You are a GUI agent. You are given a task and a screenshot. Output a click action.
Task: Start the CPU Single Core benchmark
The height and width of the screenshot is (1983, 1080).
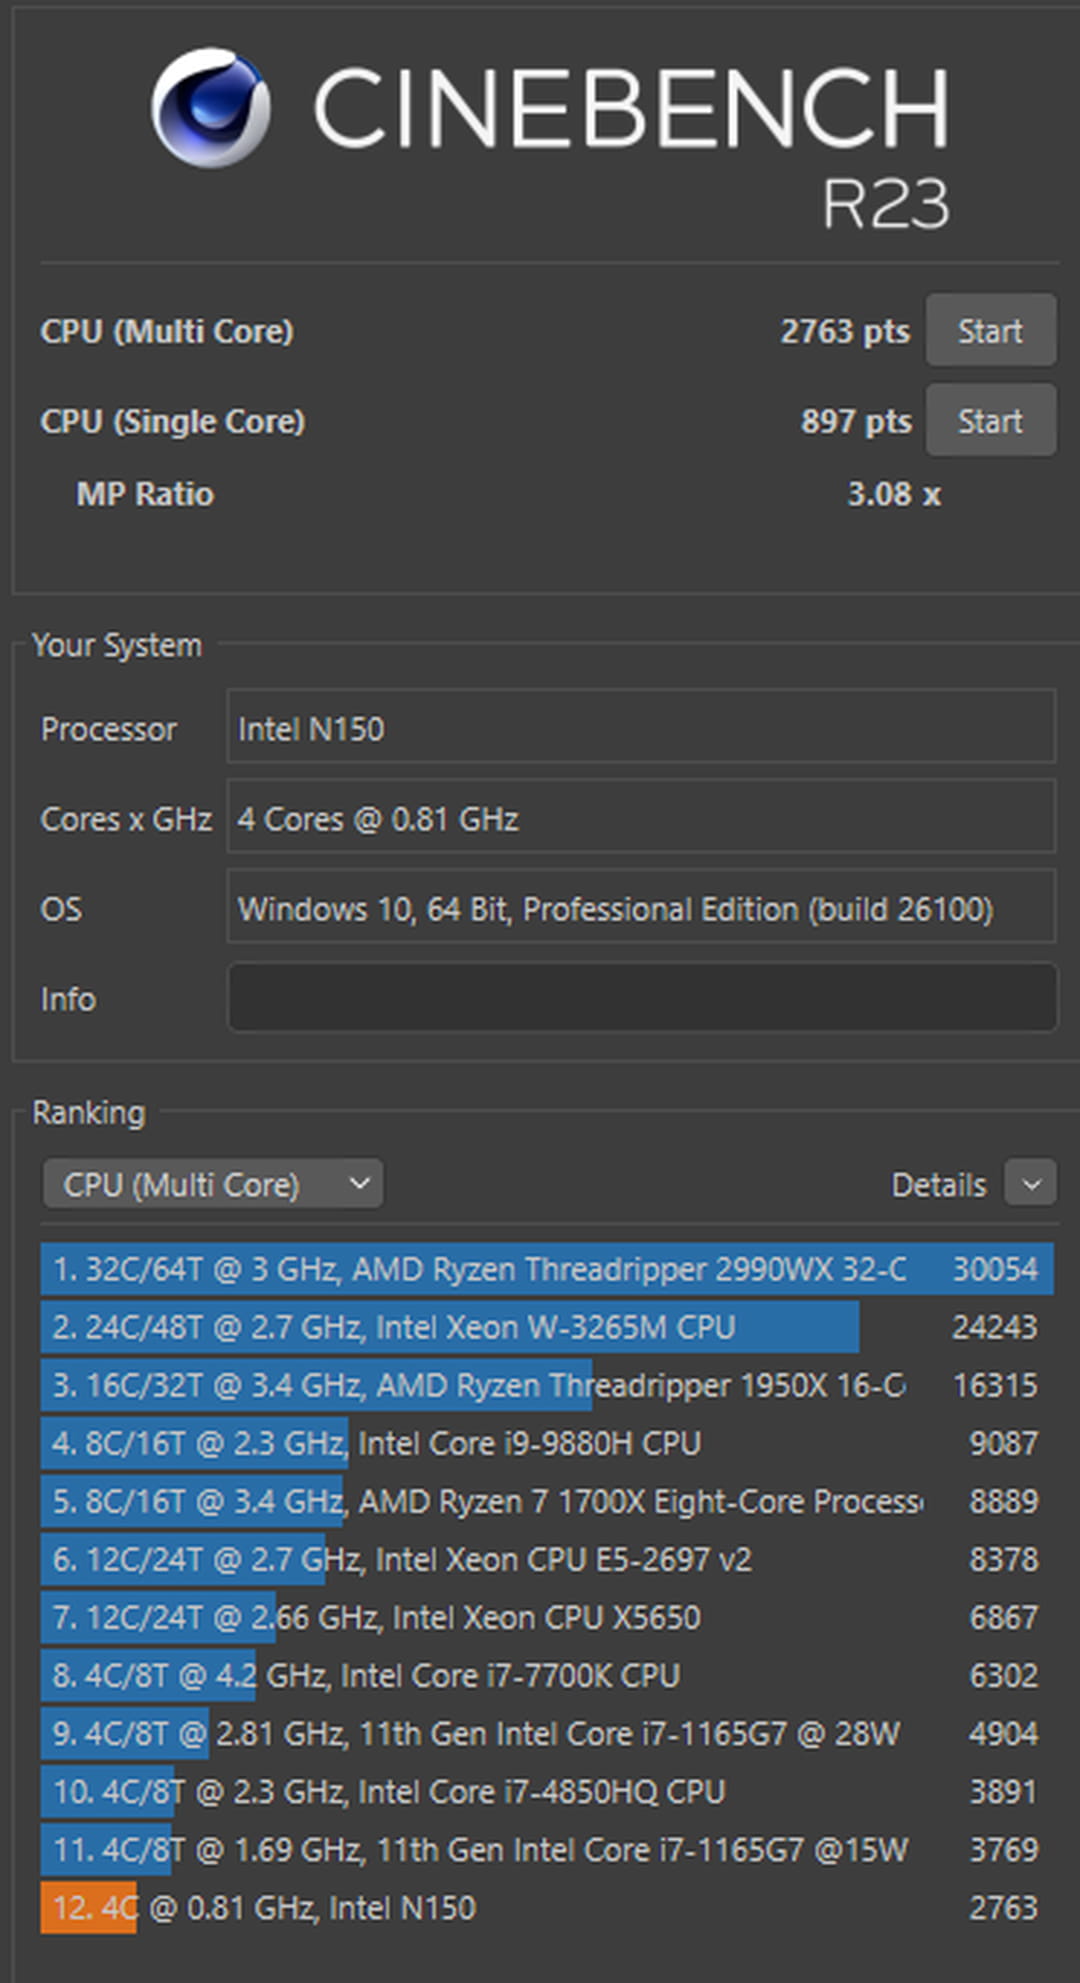pyautogui.click(x=990, y=420)
